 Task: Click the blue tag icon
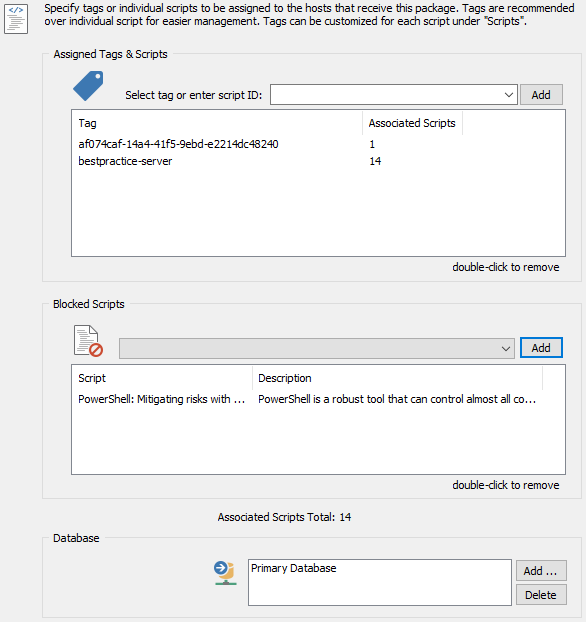point(88,86)
